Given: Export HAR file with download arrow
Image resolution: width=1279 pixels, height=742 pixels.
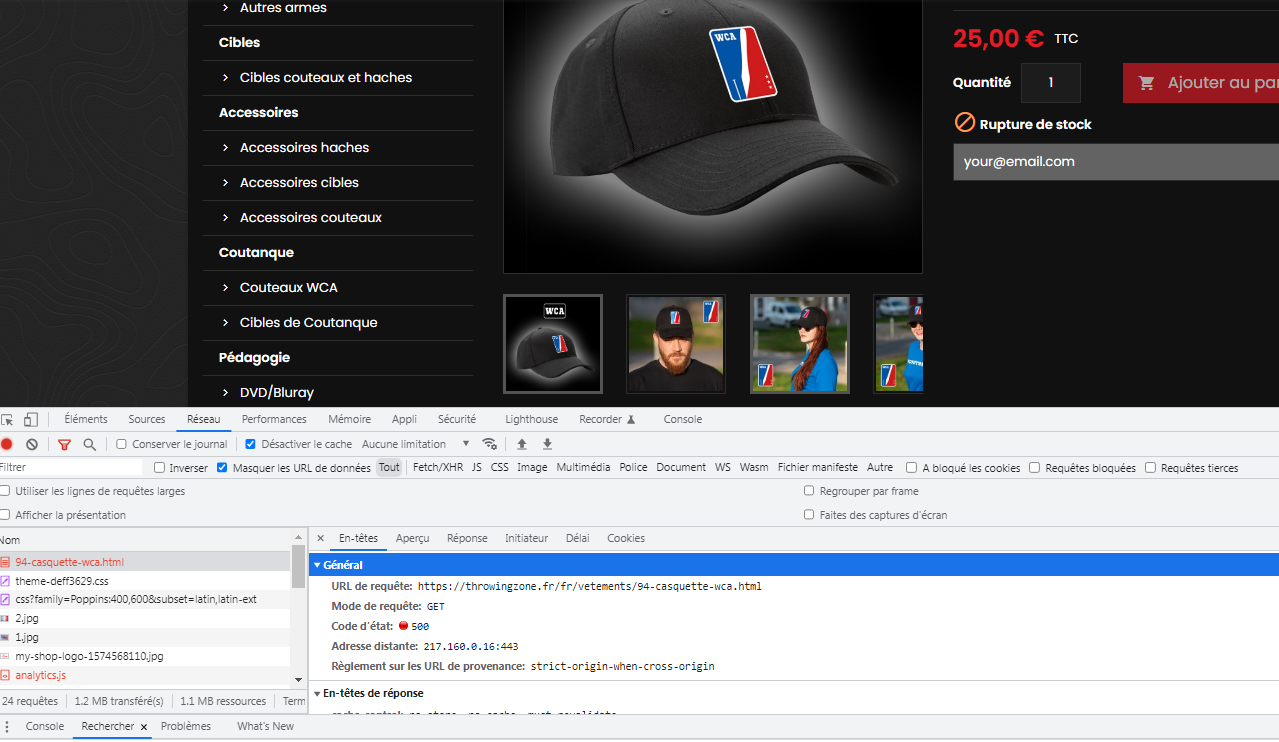Looking at the screenshot, I should tap(547, 444).
